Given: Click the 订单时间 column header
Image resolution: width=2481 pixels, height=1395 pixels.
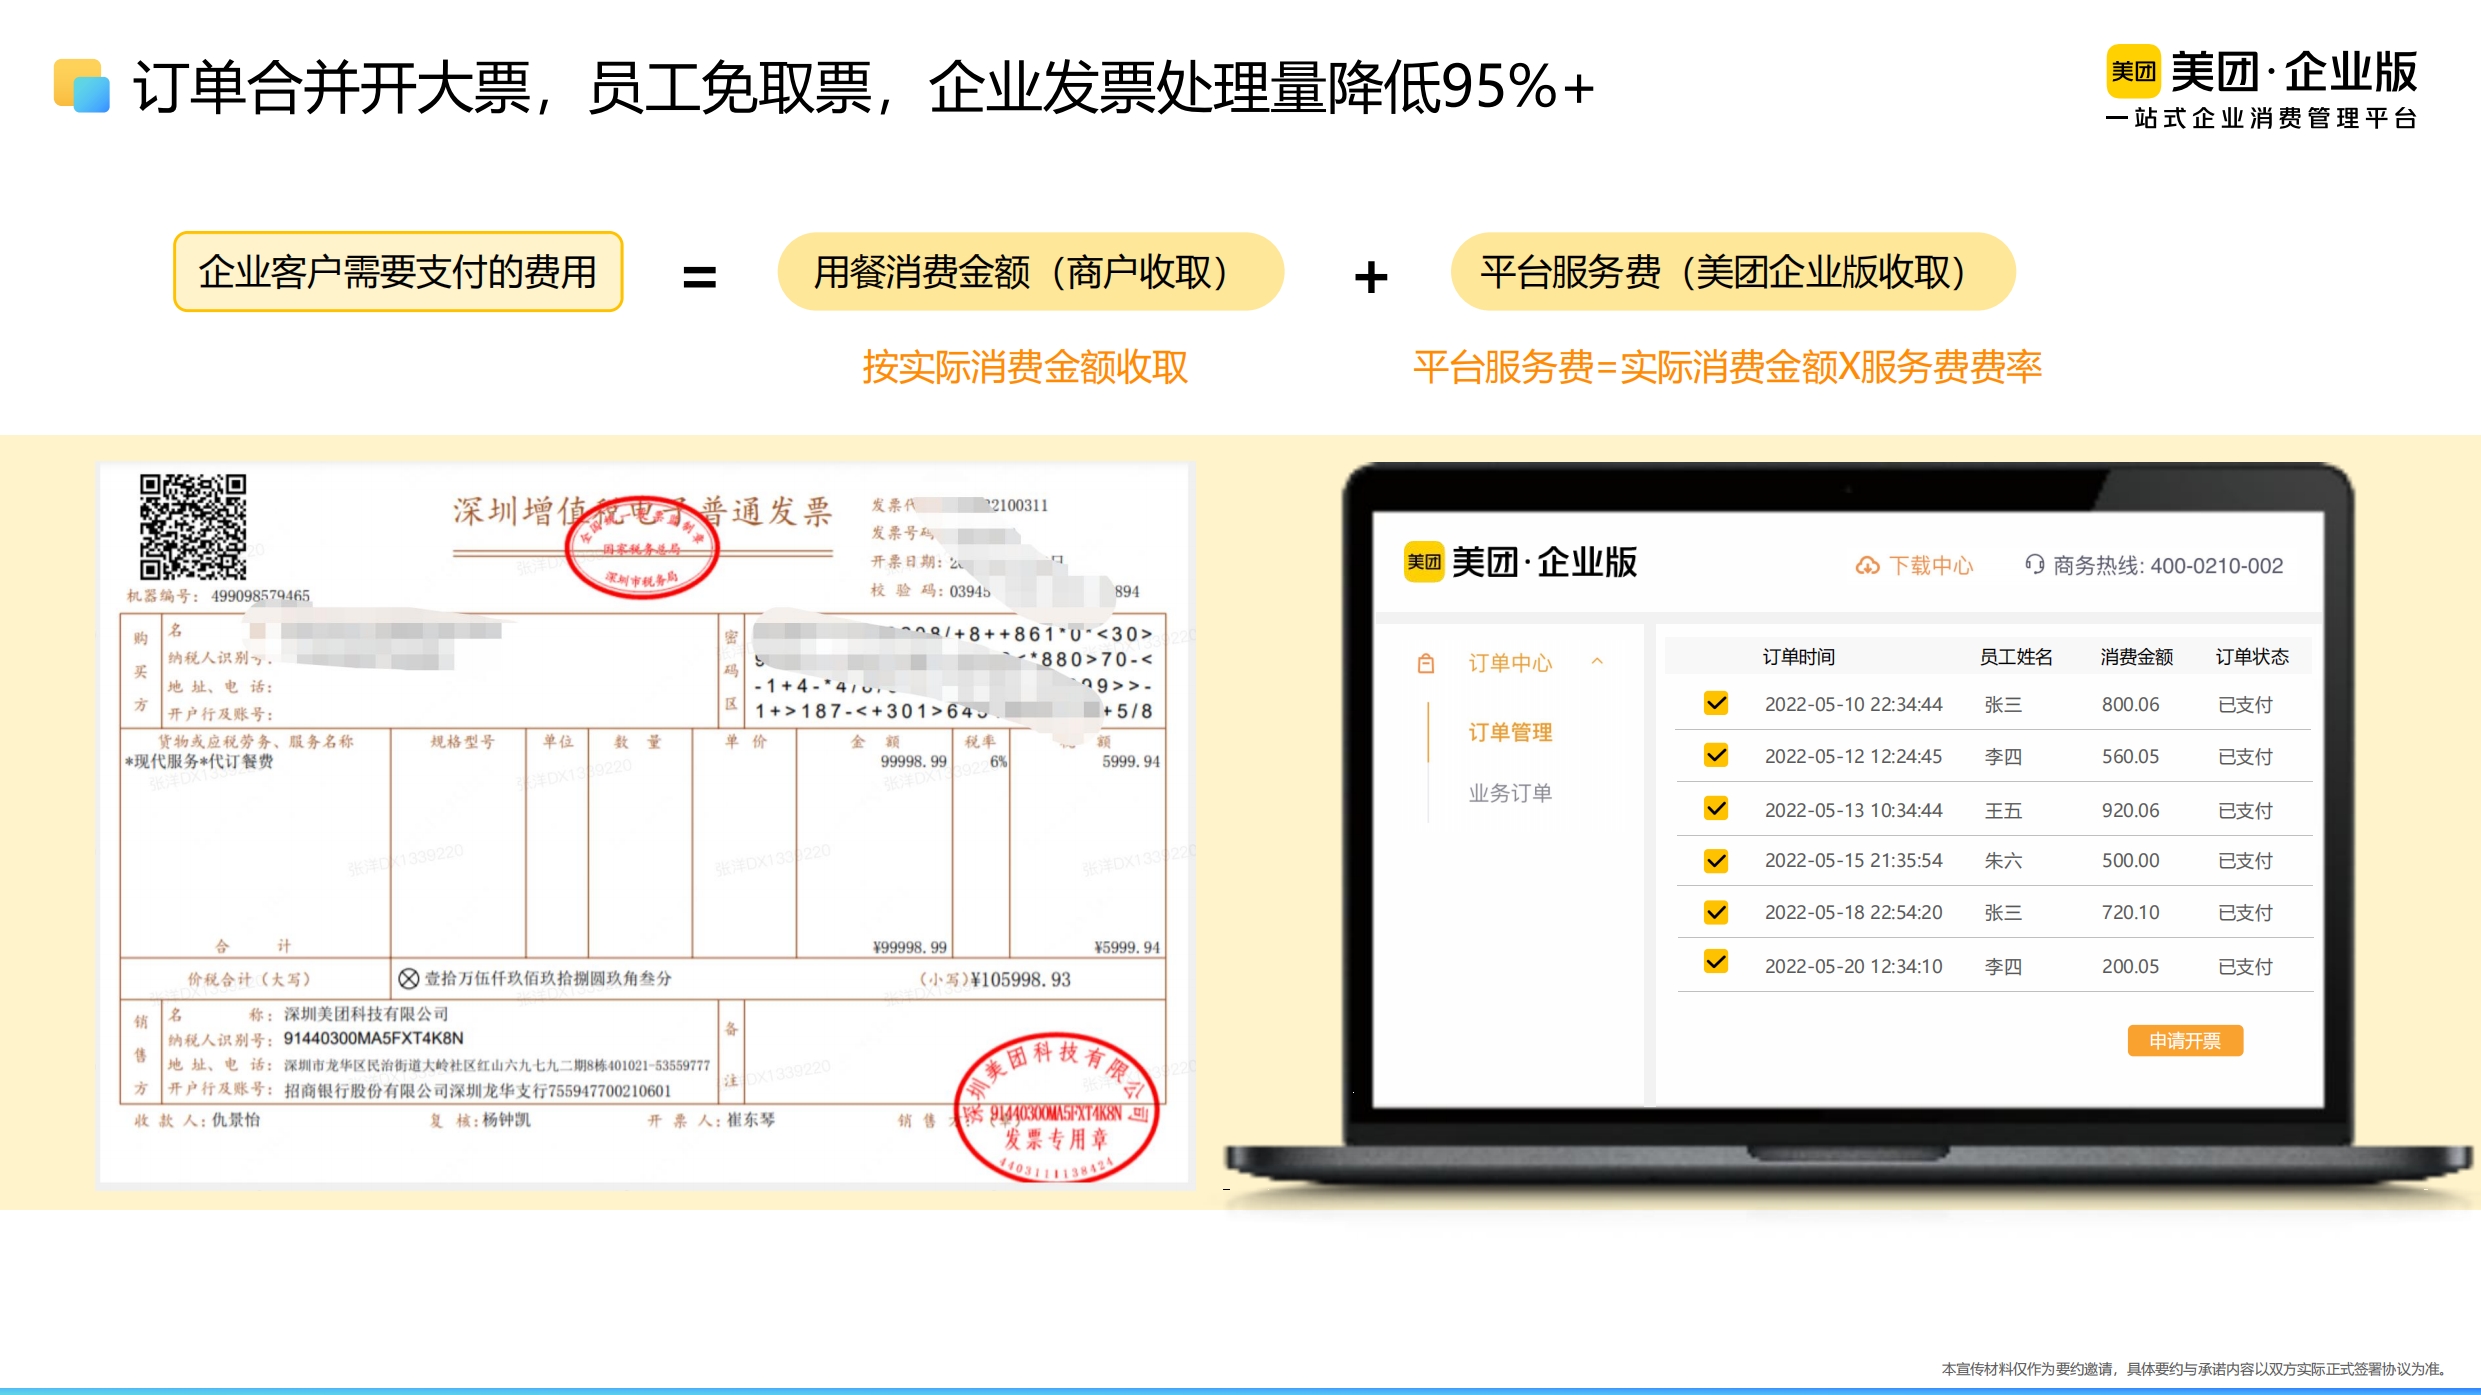Looking at the screenshot, I should coord(1798,657).
